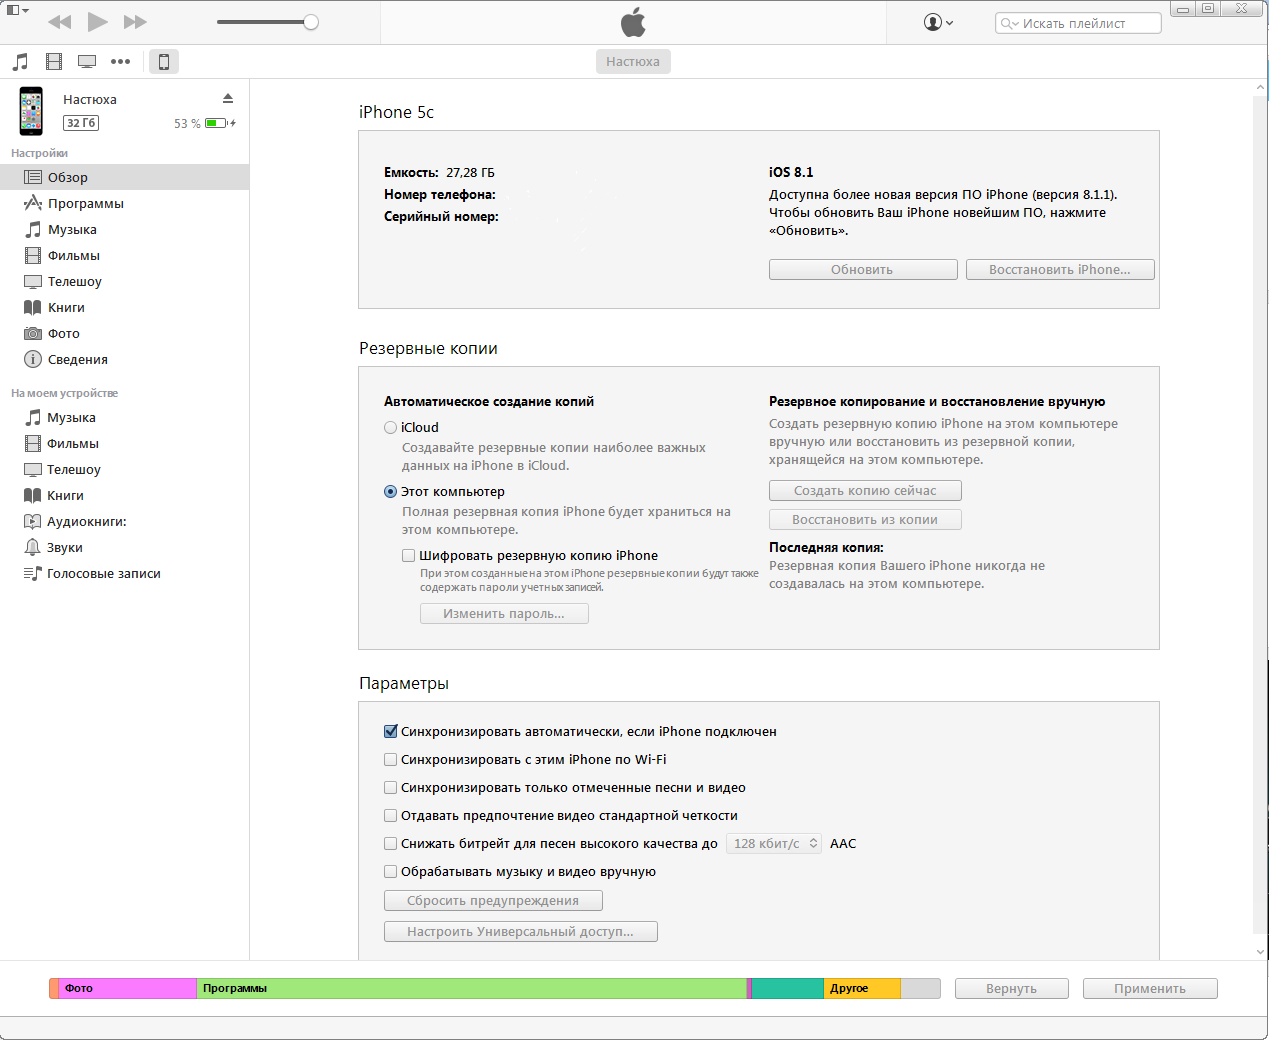This screenshot has height=1040, width=1269.
Task: Eject the Настюха device
Action: click(228, 98)
